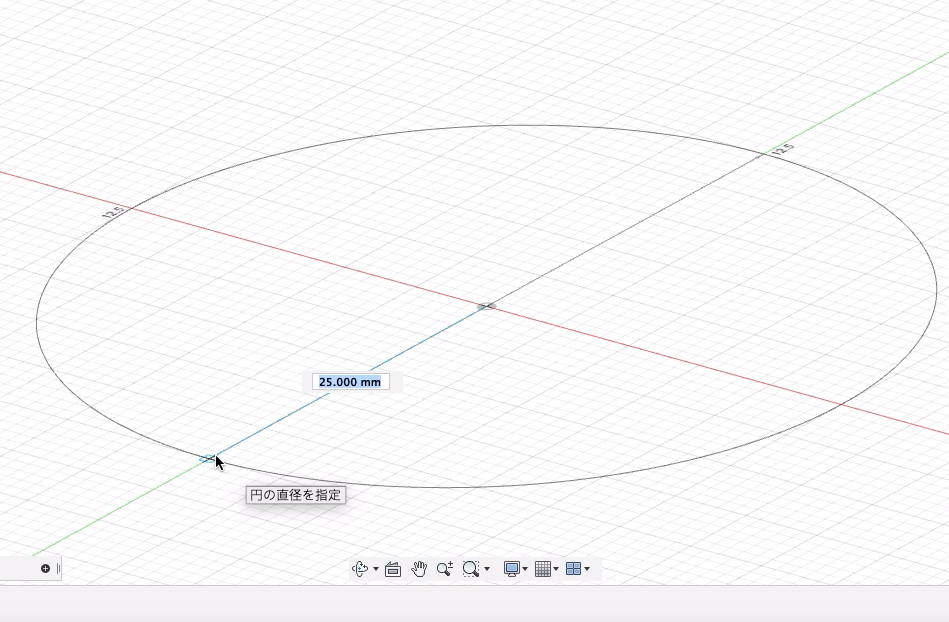
Task: Click the Grid and Snaps icon
Action: [x=543, y=569]
